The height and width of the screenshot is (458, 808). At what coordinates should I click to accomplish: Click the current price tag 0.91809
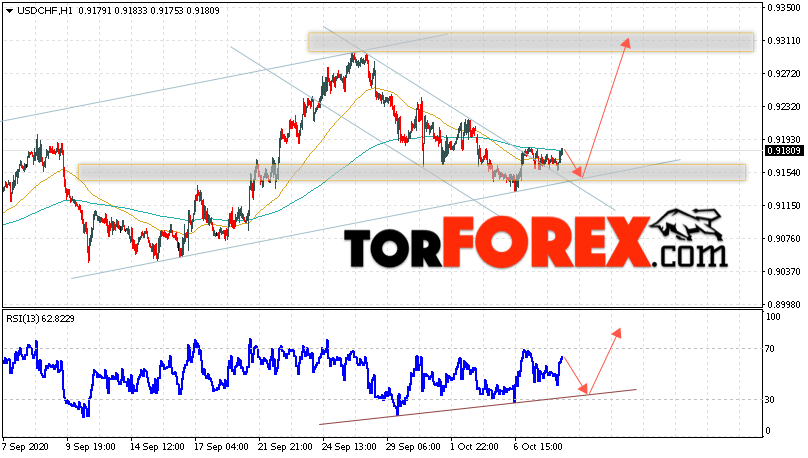coord(784,151)
